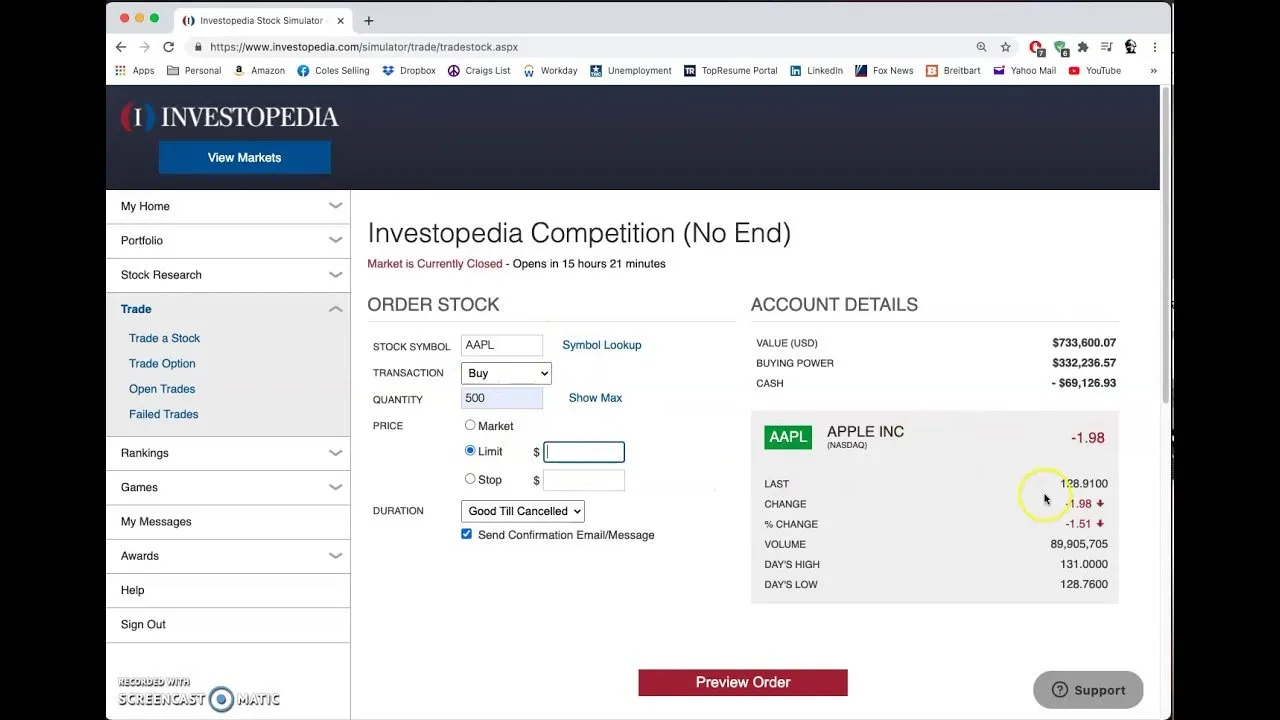Viewport: 1280px width, 720px height.
Task: Uncheck Send Confirmation Email/Message
Action: pos(466,534)
